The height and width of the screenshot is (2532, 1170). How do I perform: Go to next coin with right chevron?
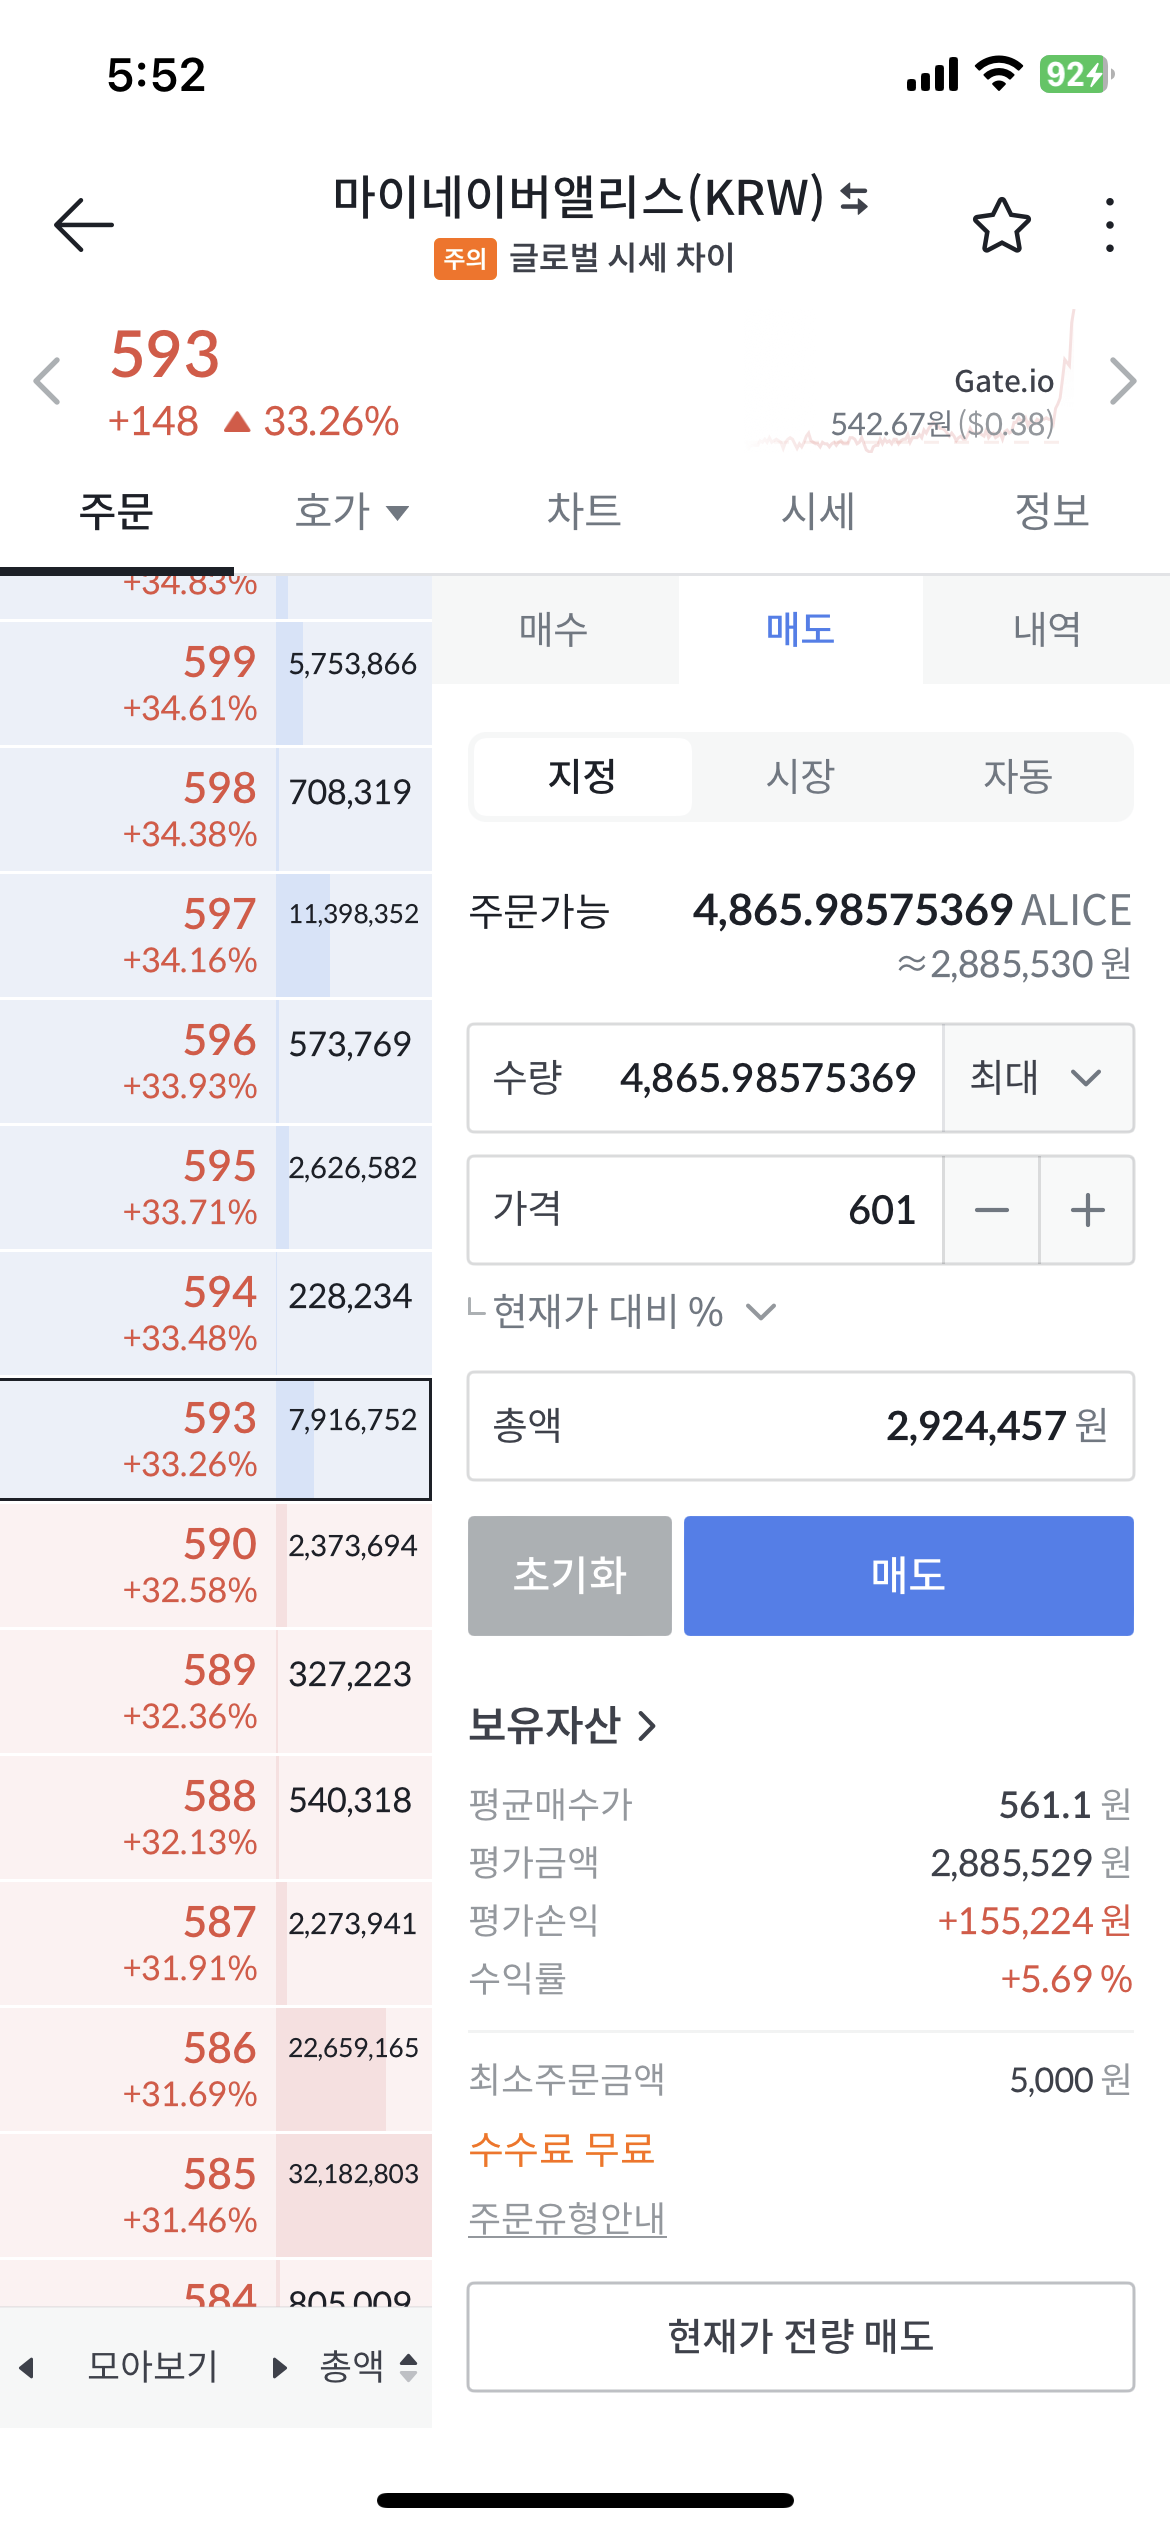[1123, 381]
